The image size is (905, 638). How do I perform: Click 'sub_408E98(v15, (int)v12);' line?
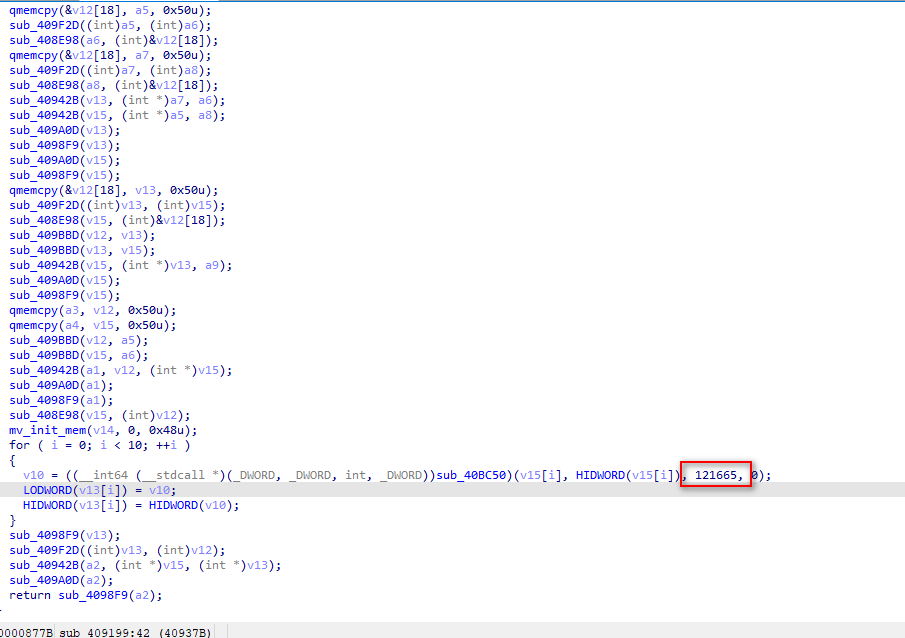click(100, 416)
